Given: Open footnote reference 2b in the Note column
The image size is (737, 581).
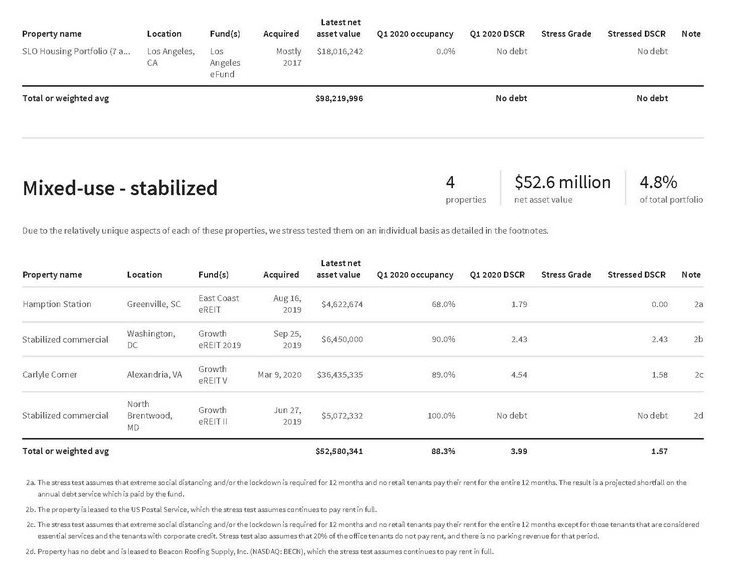Looking at the screenshot, I should [698, 339].
